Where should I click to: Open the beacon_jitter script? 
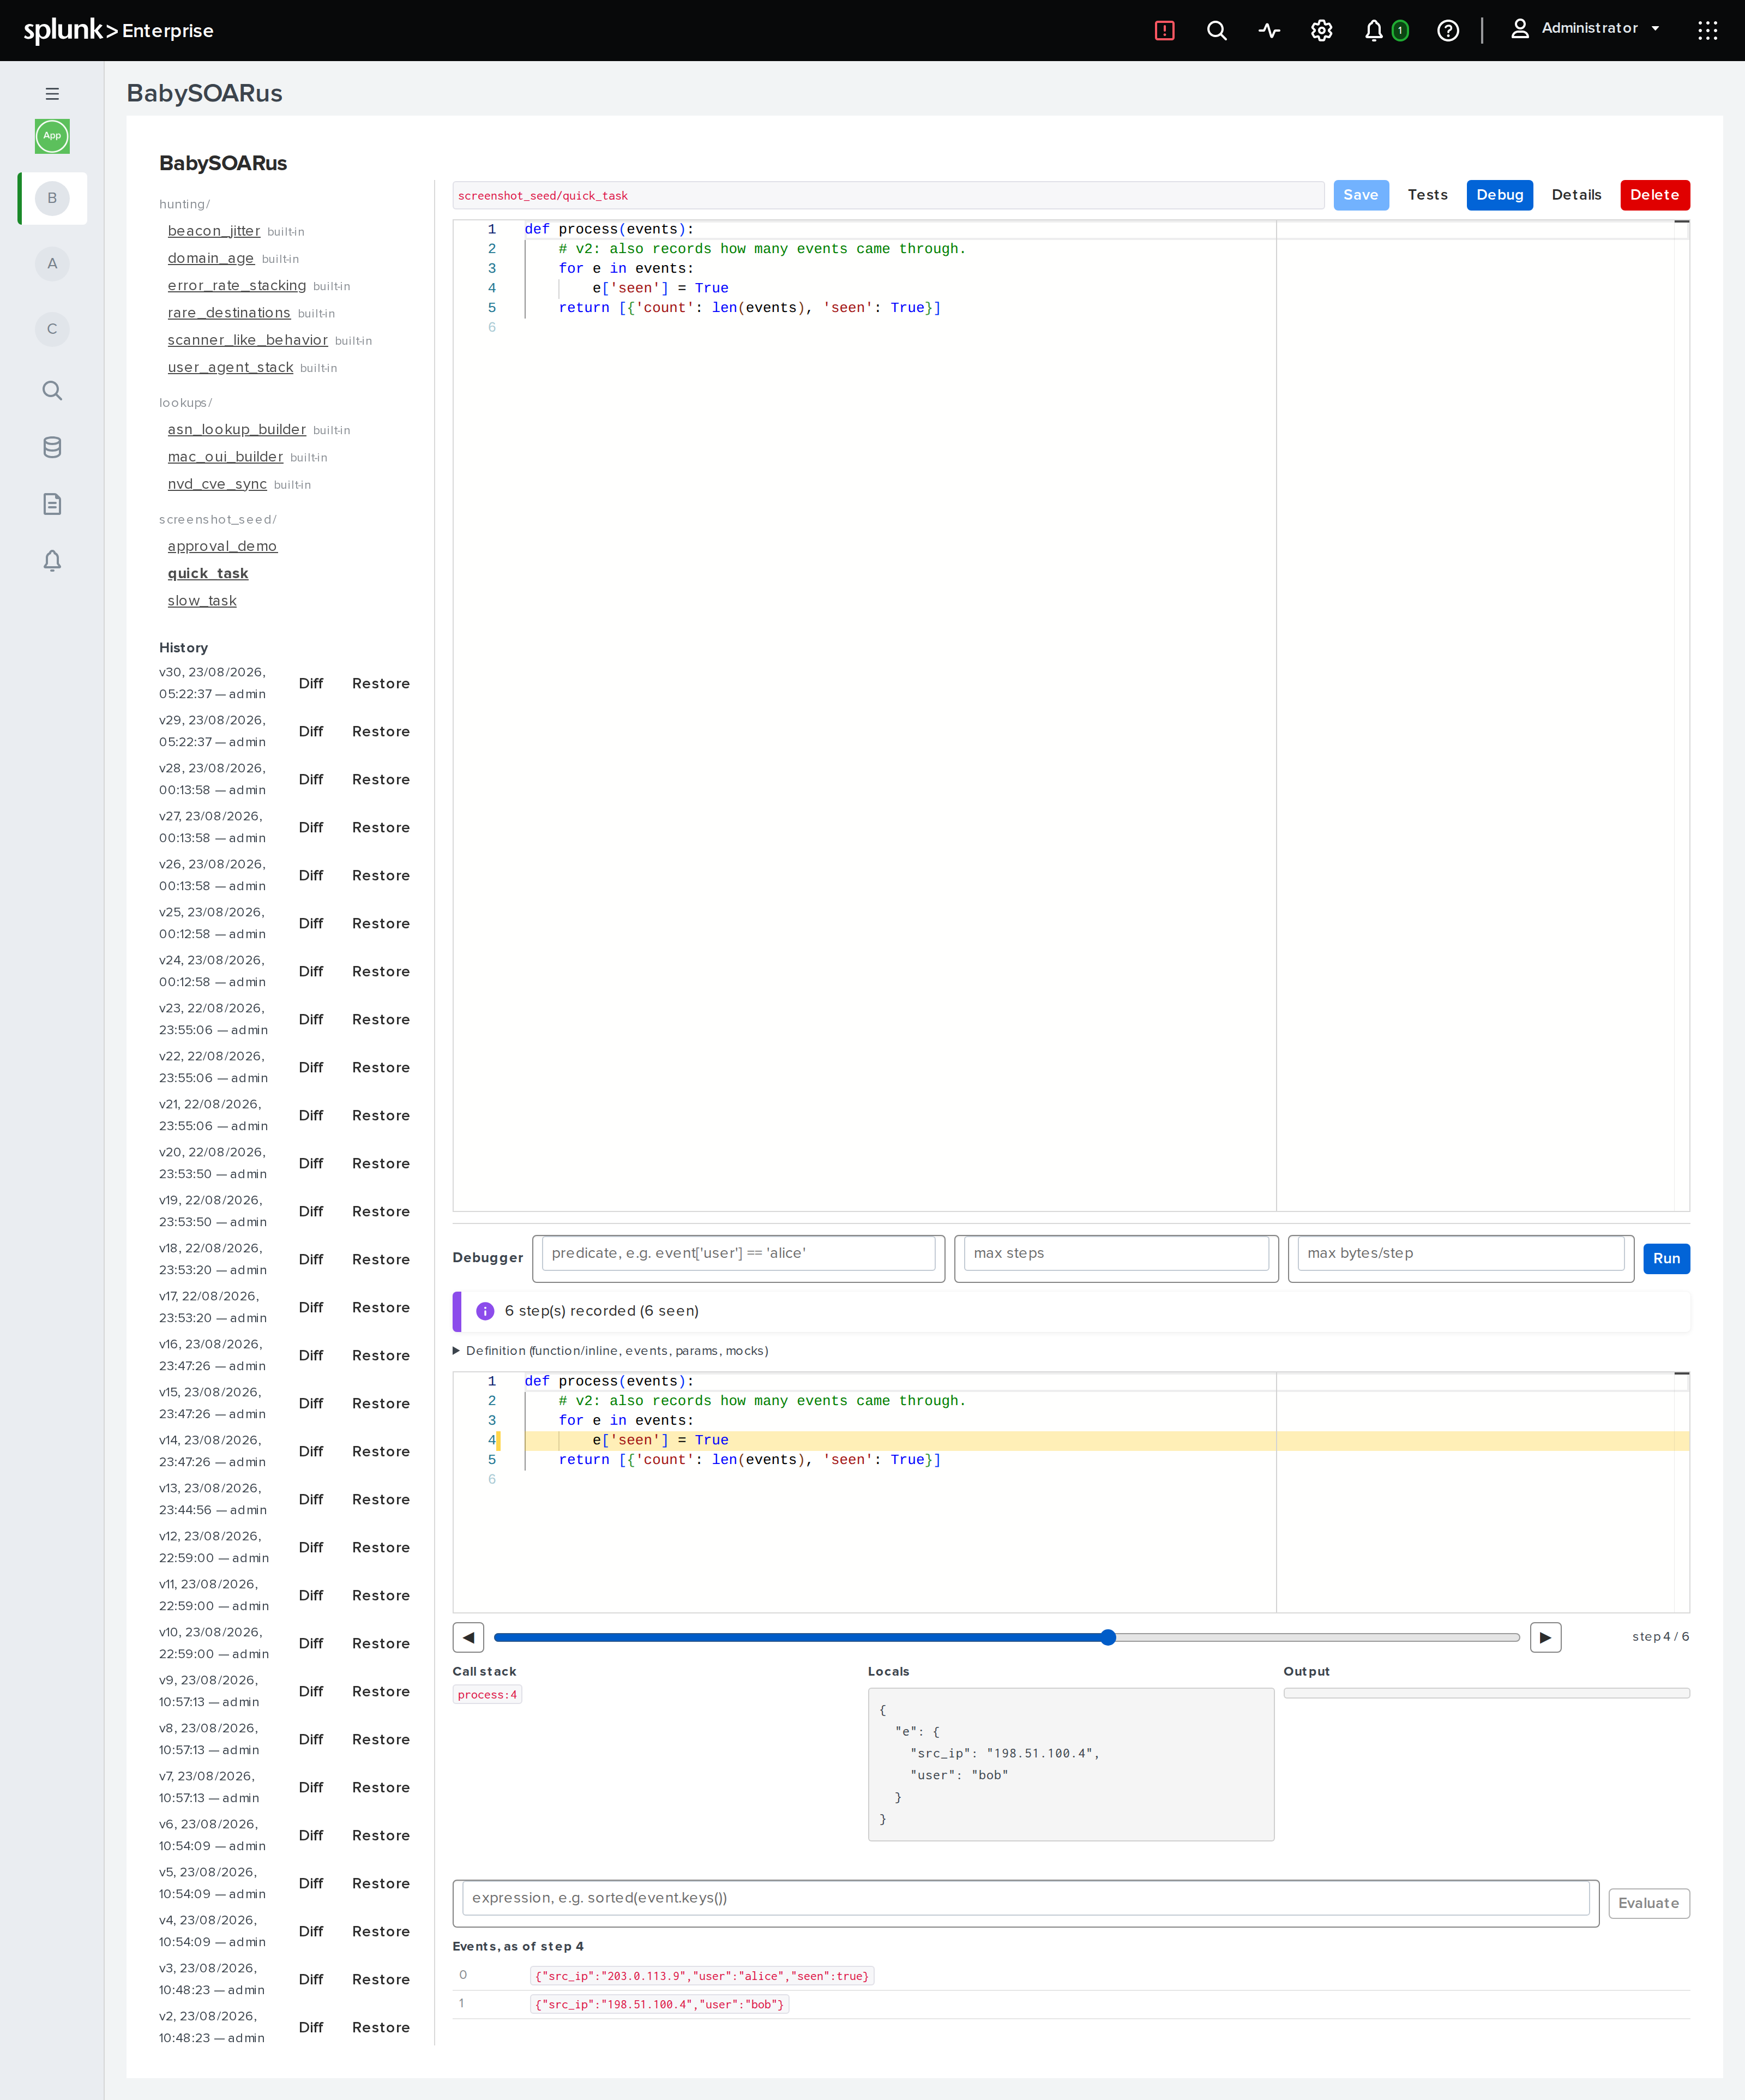[214, 231]
